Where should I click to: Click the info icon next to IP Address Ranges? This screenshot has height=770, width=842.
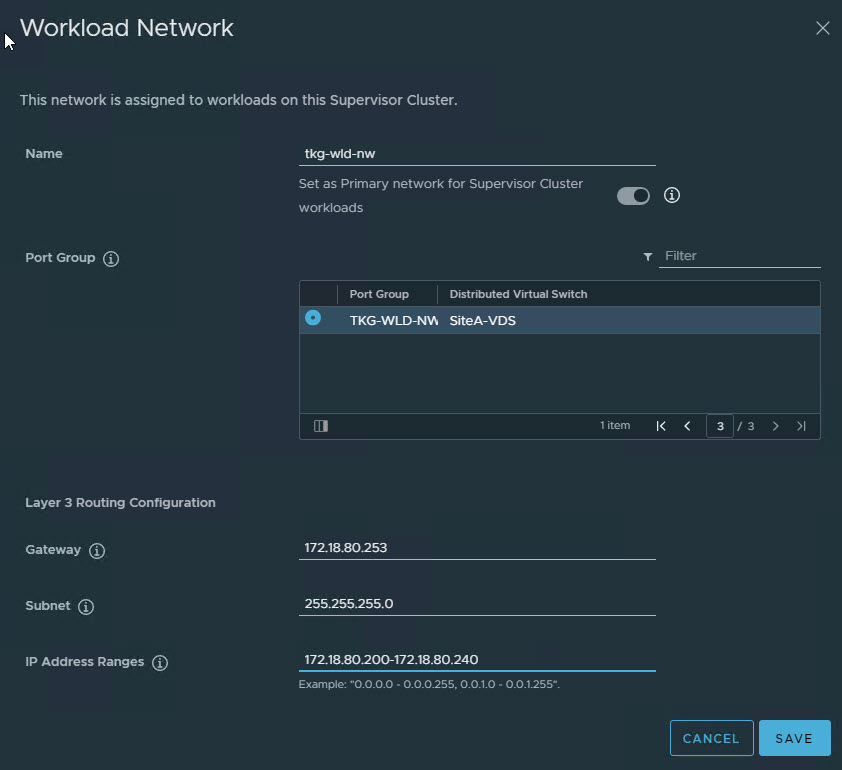click(160, 663)
